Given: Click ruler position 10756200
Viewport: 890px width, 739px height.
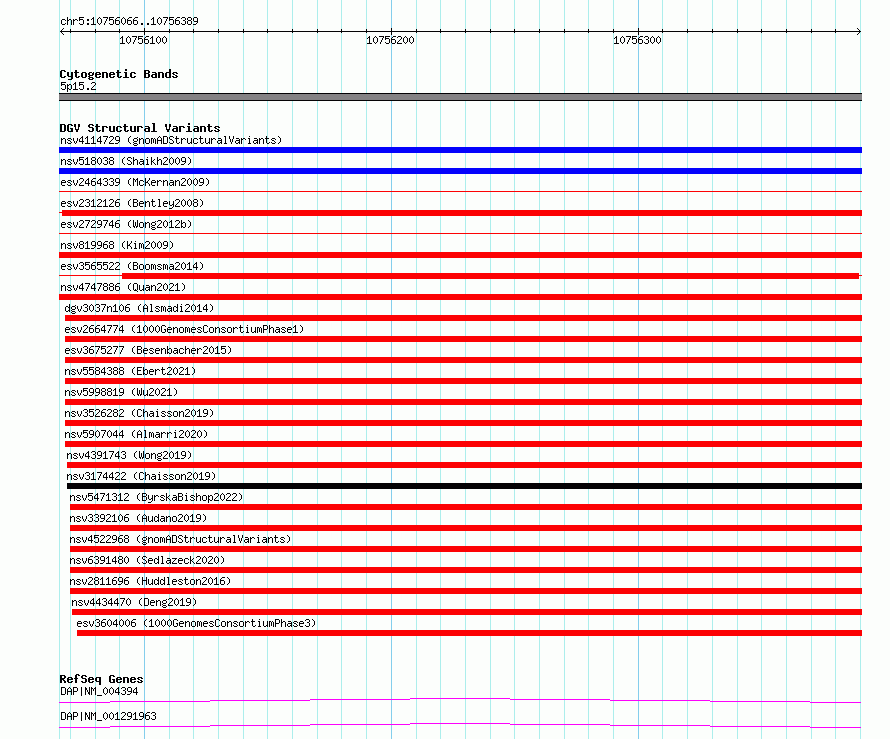Looking at the screenshot, I should point(391,40).
